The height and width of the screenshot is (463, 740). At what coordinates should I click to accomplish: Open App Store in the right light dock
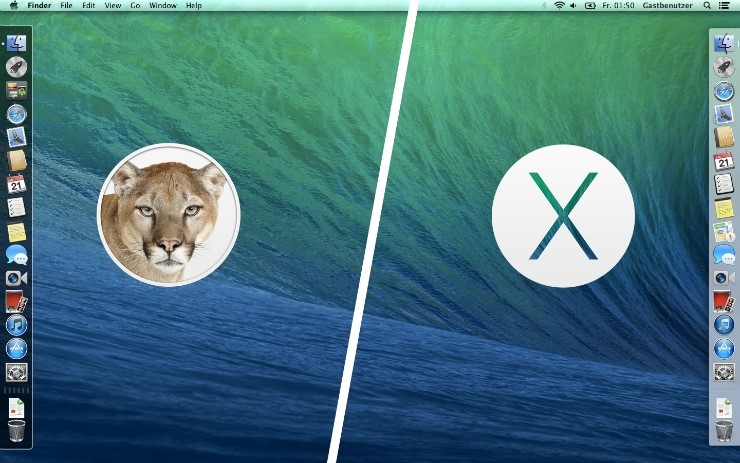[x=724, y=349]
